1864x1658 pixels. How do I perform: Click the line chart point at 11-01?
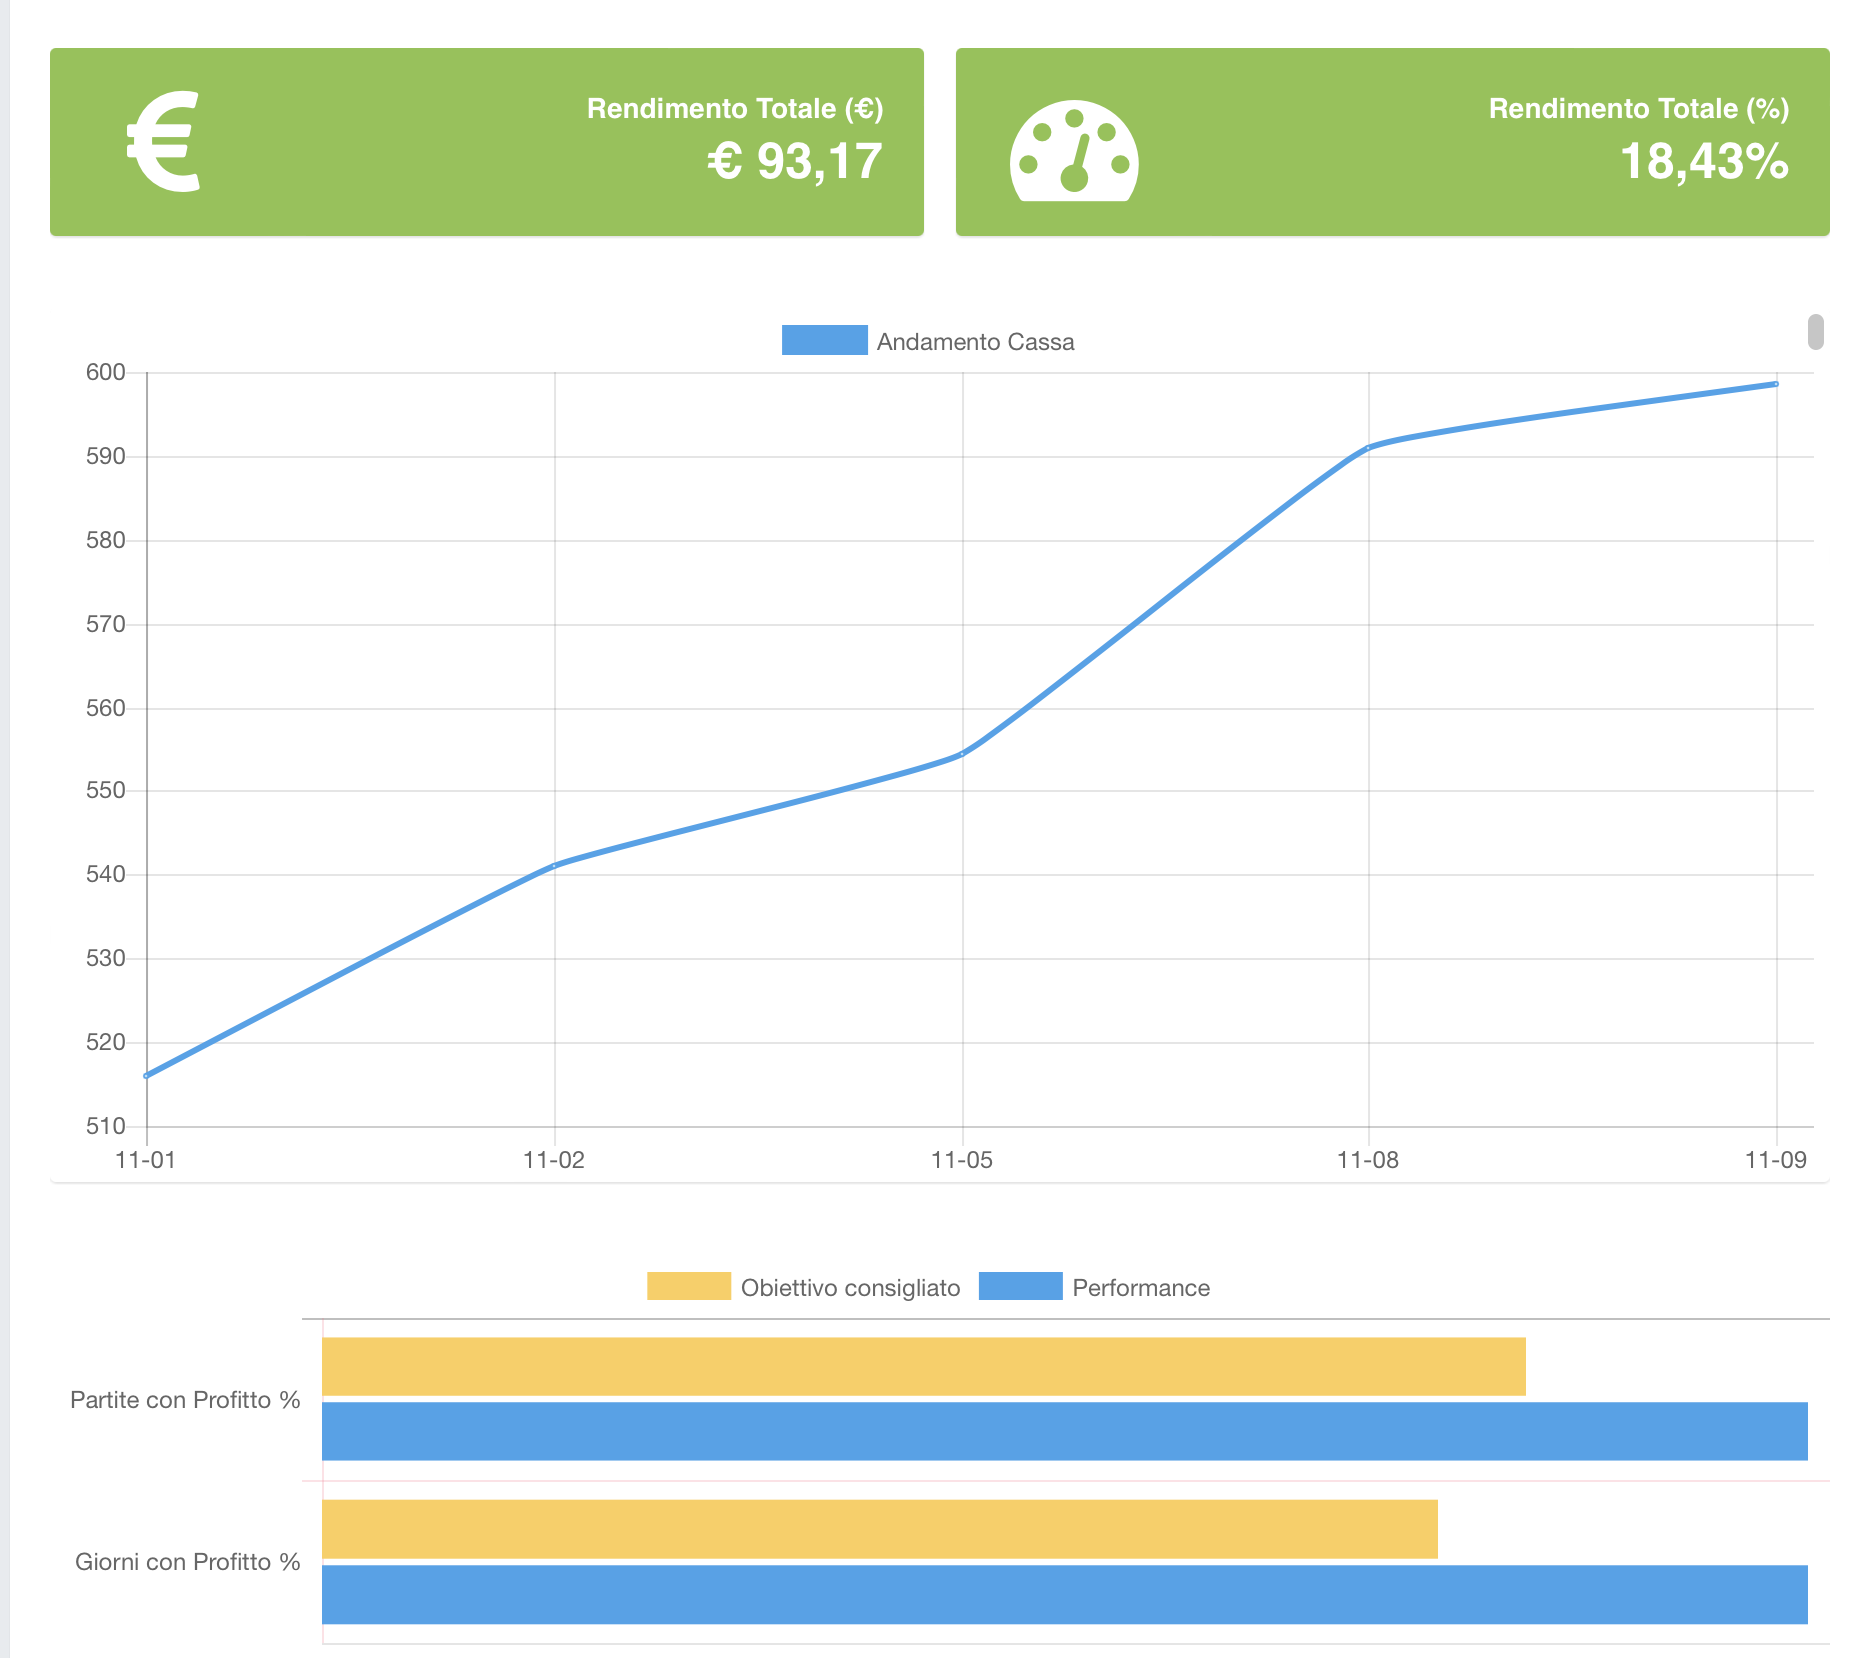coord(147,1076)
